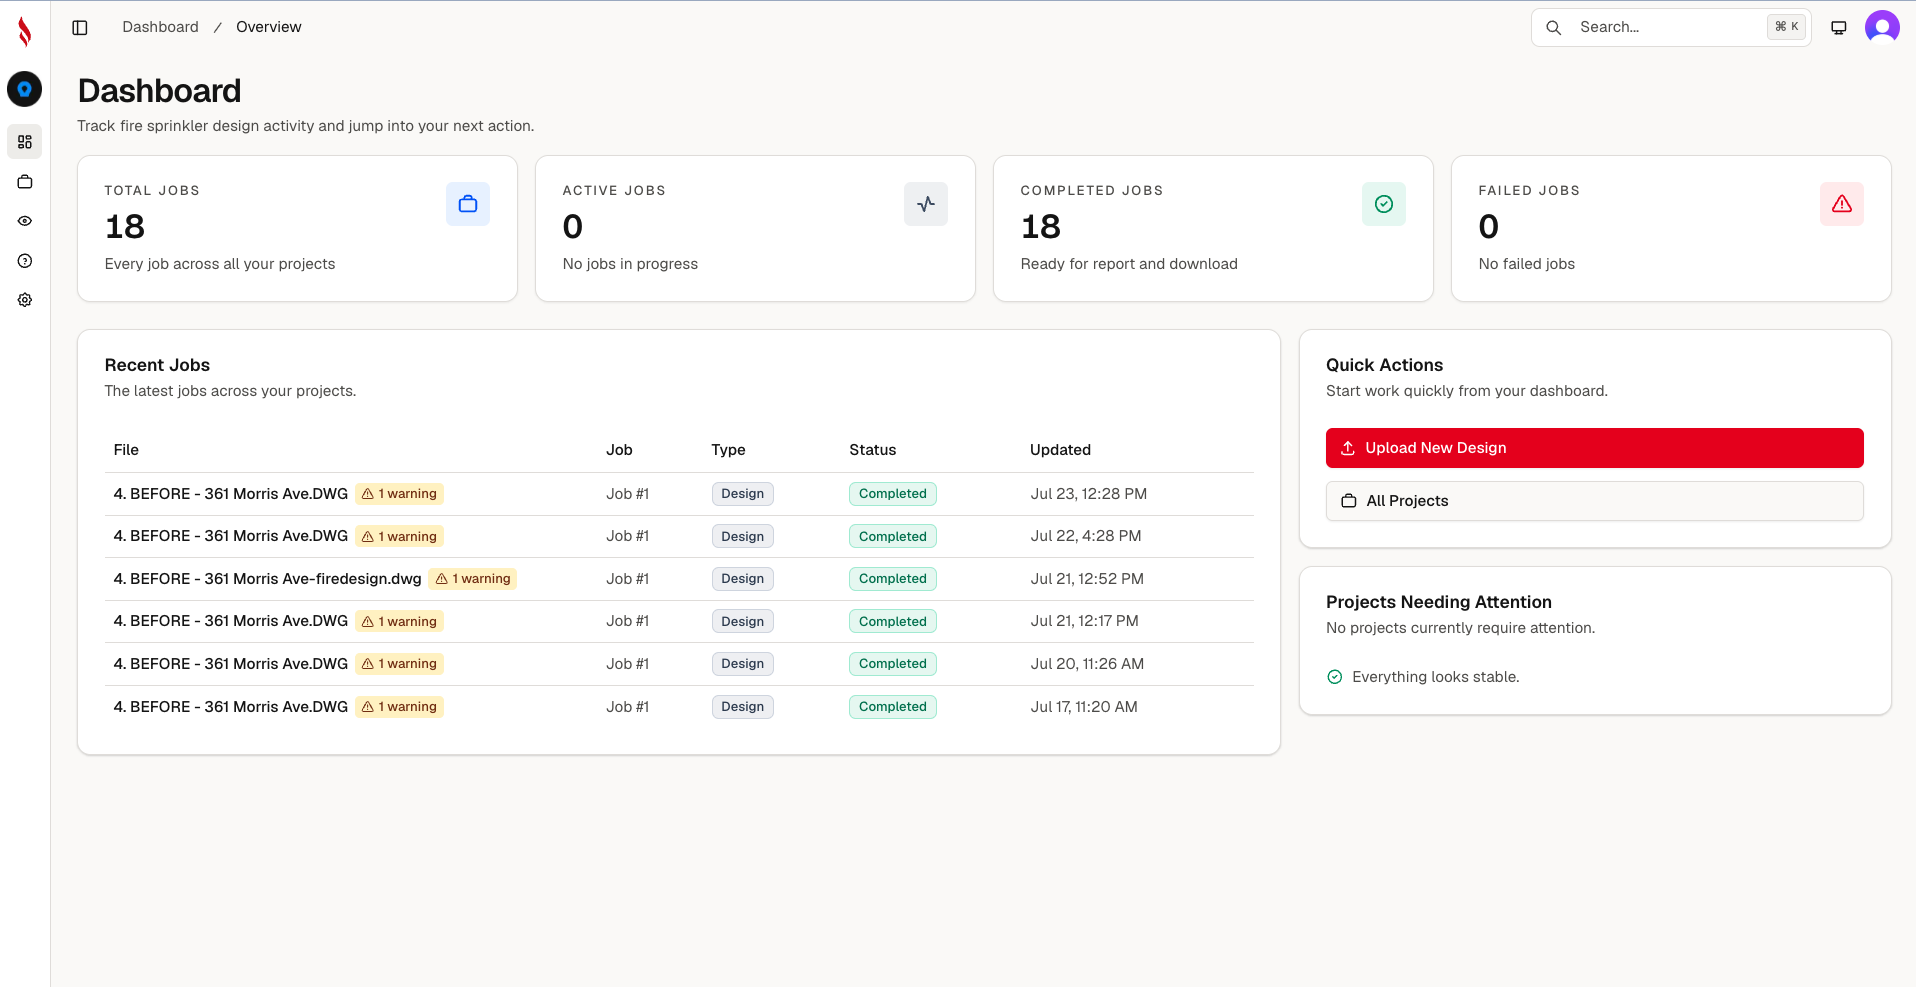Screen dimensions: 1916x987
Task: Click Projects Needing Attention heading
Action: click(1439, 602)
